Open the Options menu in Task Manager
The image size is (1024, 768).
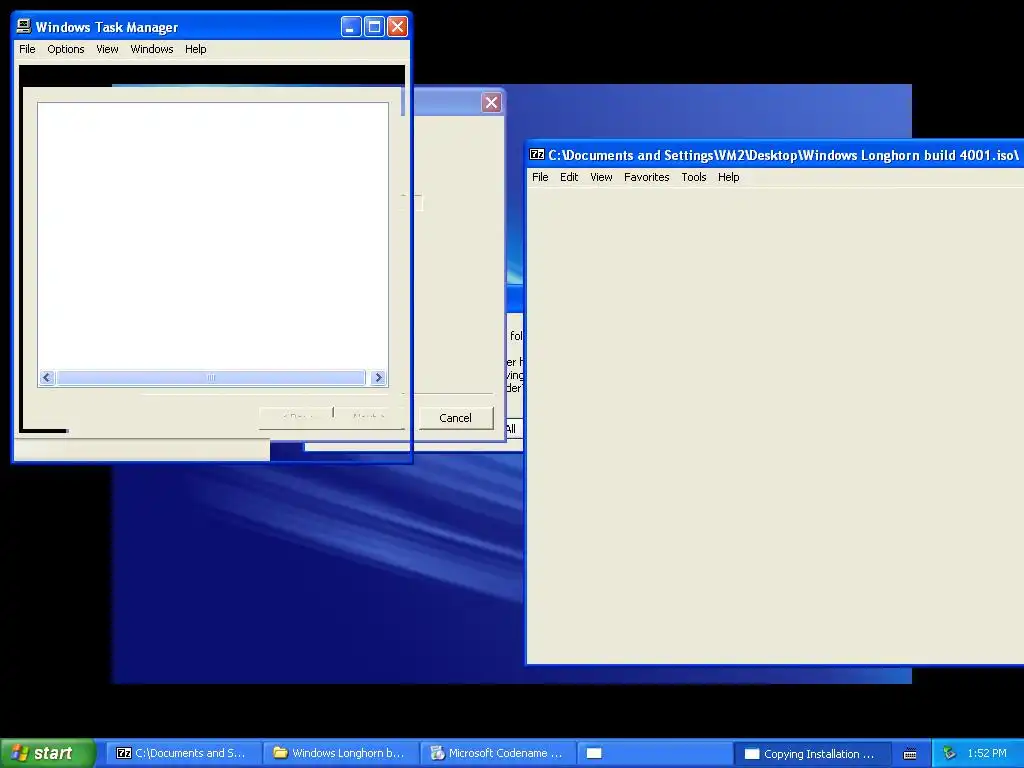66,49
